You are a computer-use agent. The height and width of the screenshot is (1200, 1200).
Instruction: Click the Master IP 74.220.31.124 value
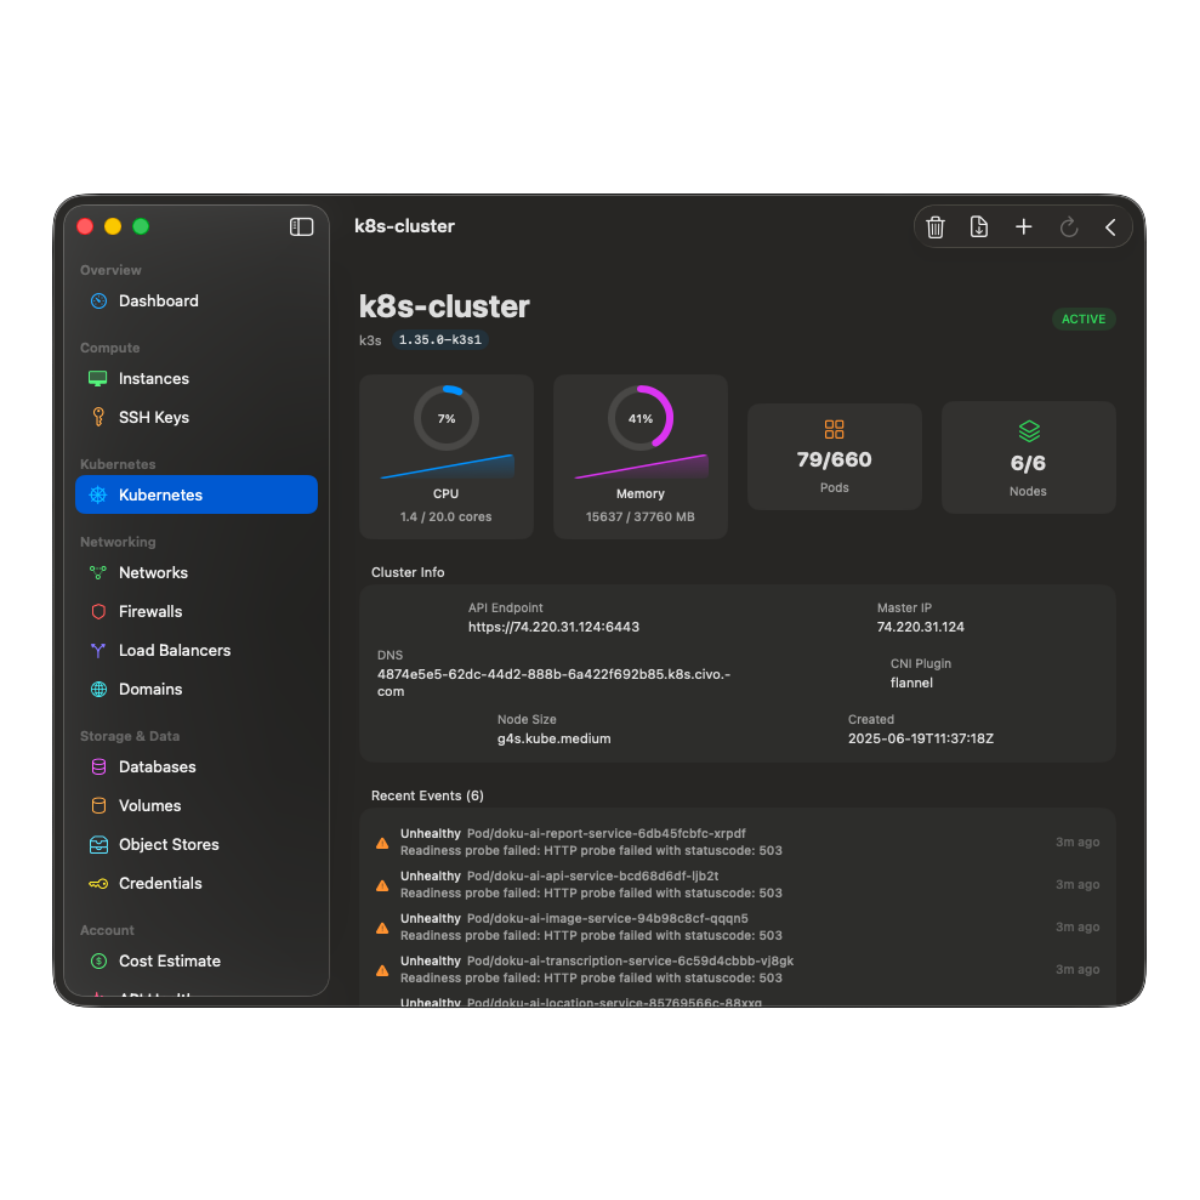921,627
